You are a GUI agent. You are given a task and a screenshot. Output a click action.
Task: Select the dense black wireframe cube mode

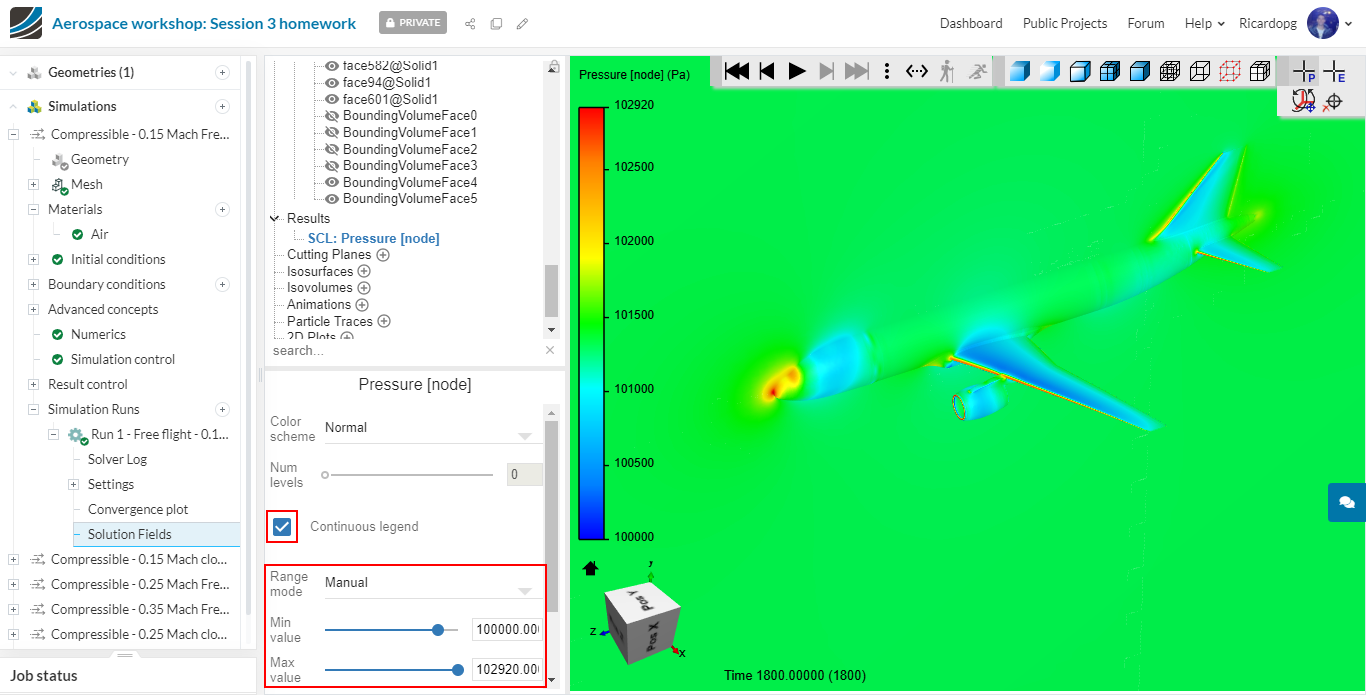click(1170, 71)
